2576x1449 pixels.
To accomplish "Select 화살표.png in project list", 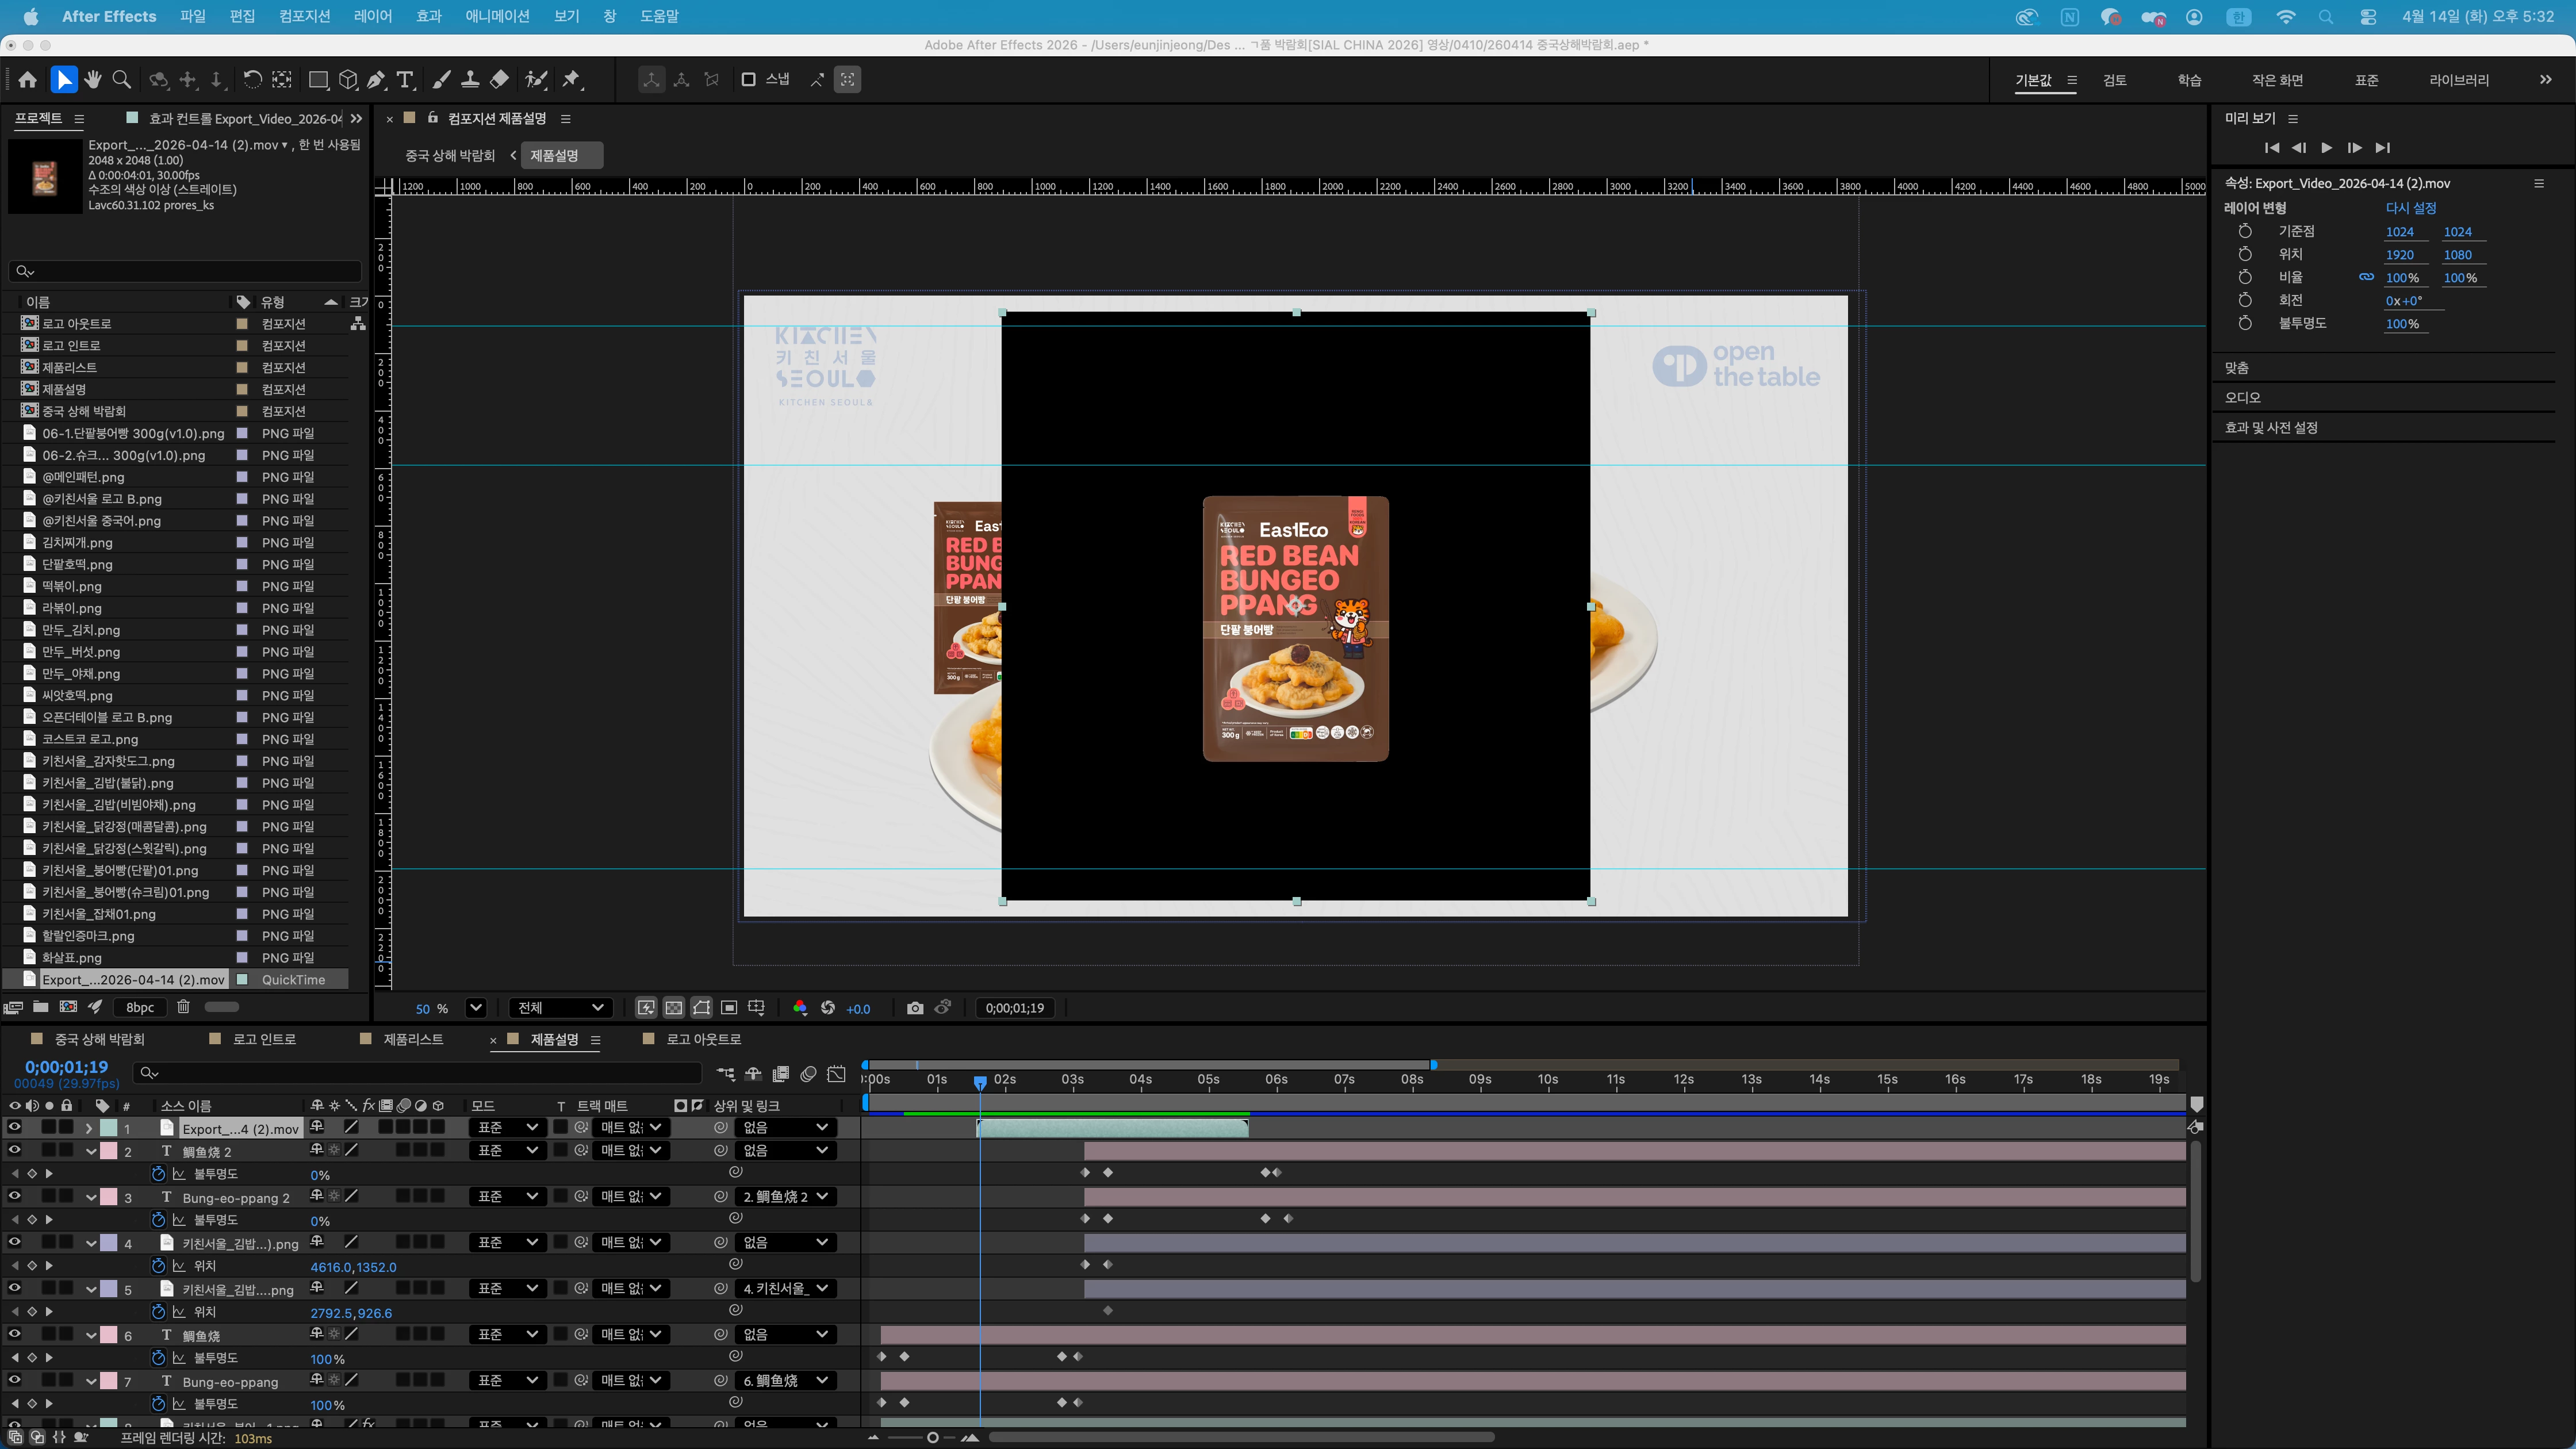I will [x=72, y=958].
